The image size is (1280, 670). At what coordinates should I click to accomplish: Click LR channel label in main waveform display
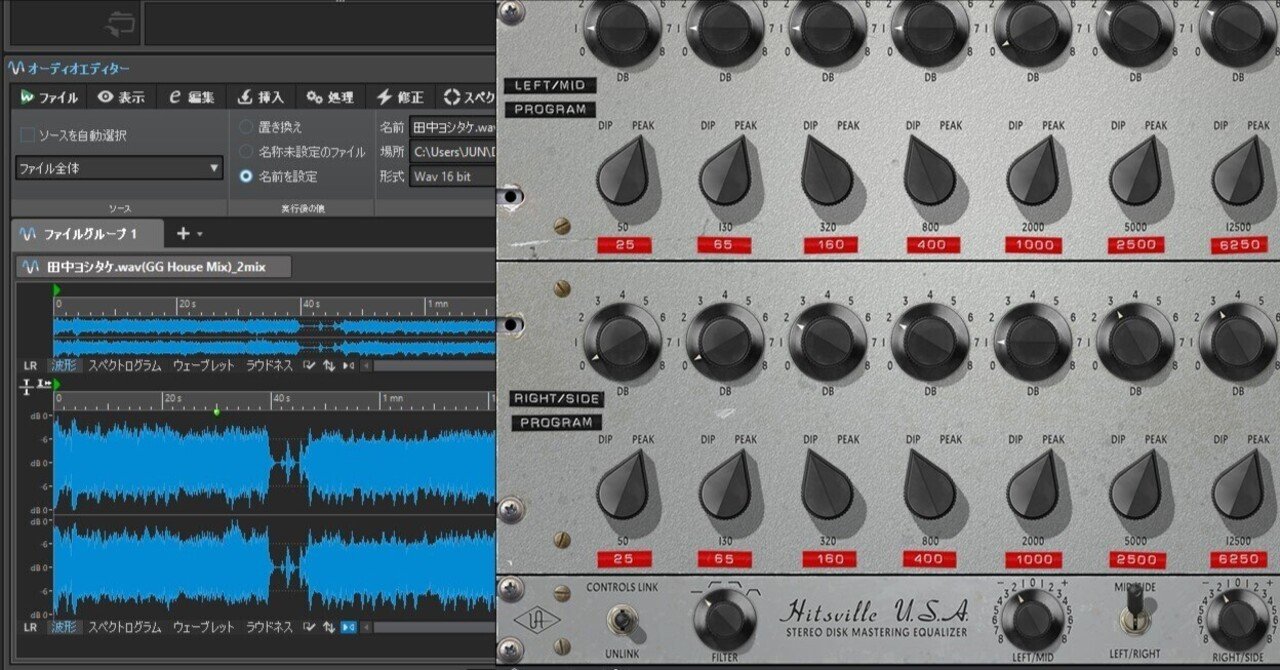[30, 627]
